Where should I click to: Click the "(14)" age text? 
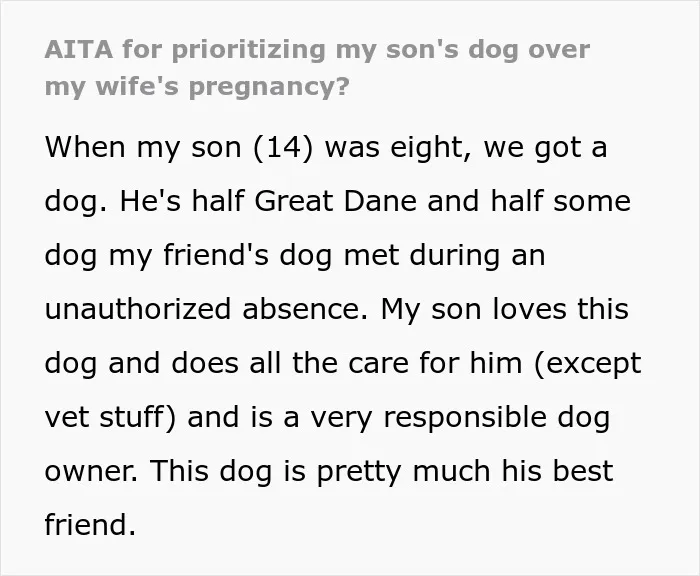pyautogui.click(x=283, y=147)
